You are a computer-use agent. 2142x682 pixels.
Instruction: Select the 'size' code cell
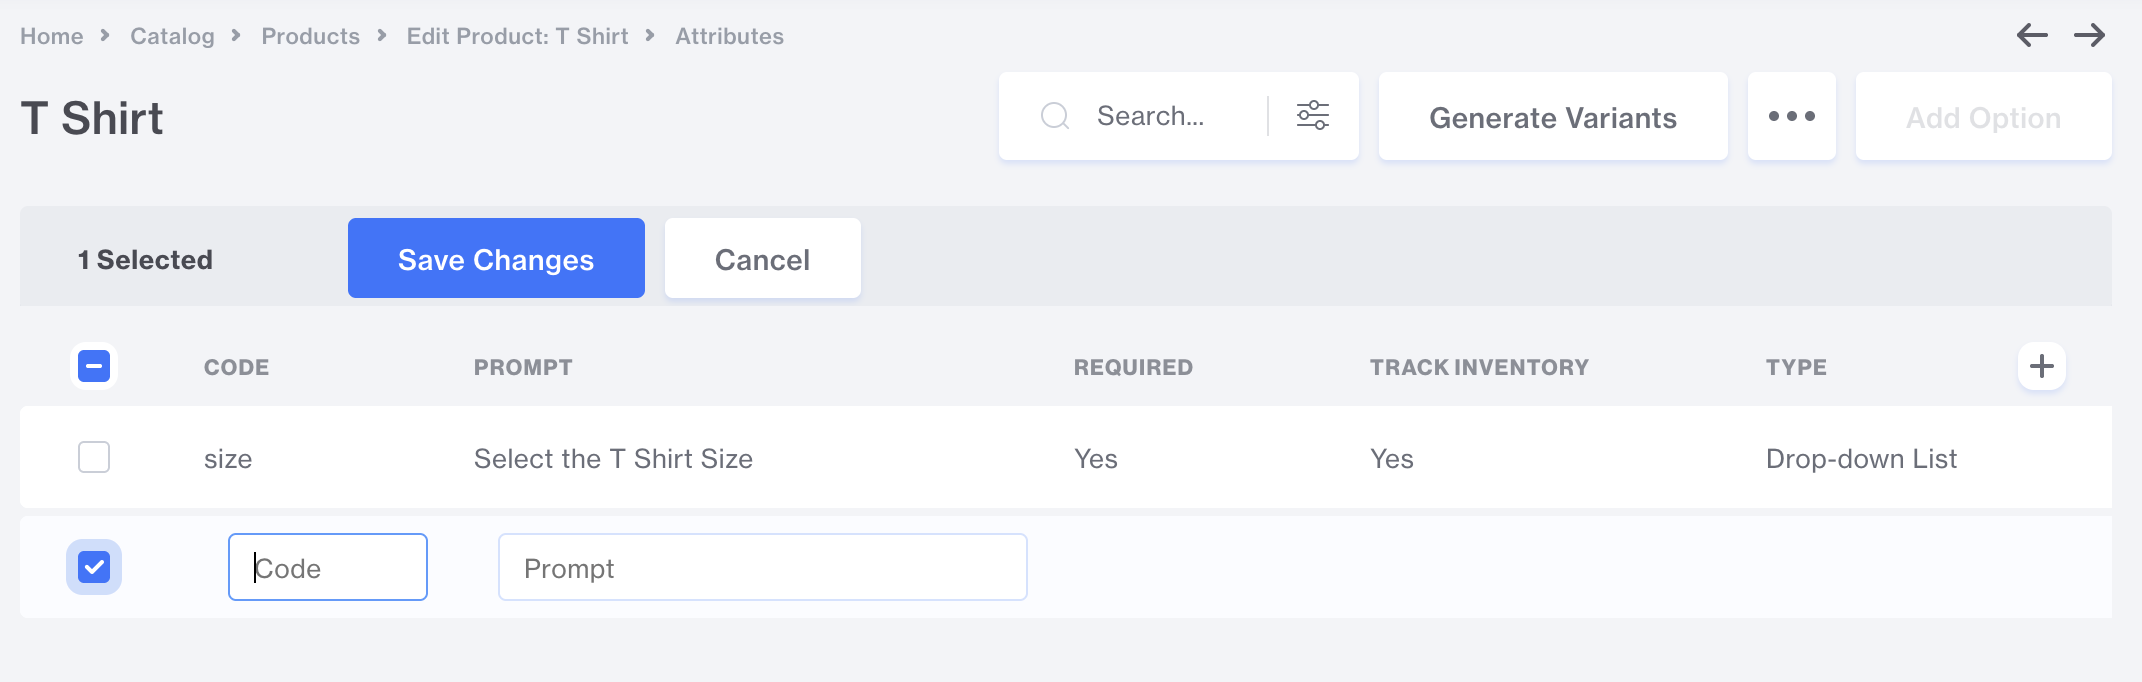[228, 459]
